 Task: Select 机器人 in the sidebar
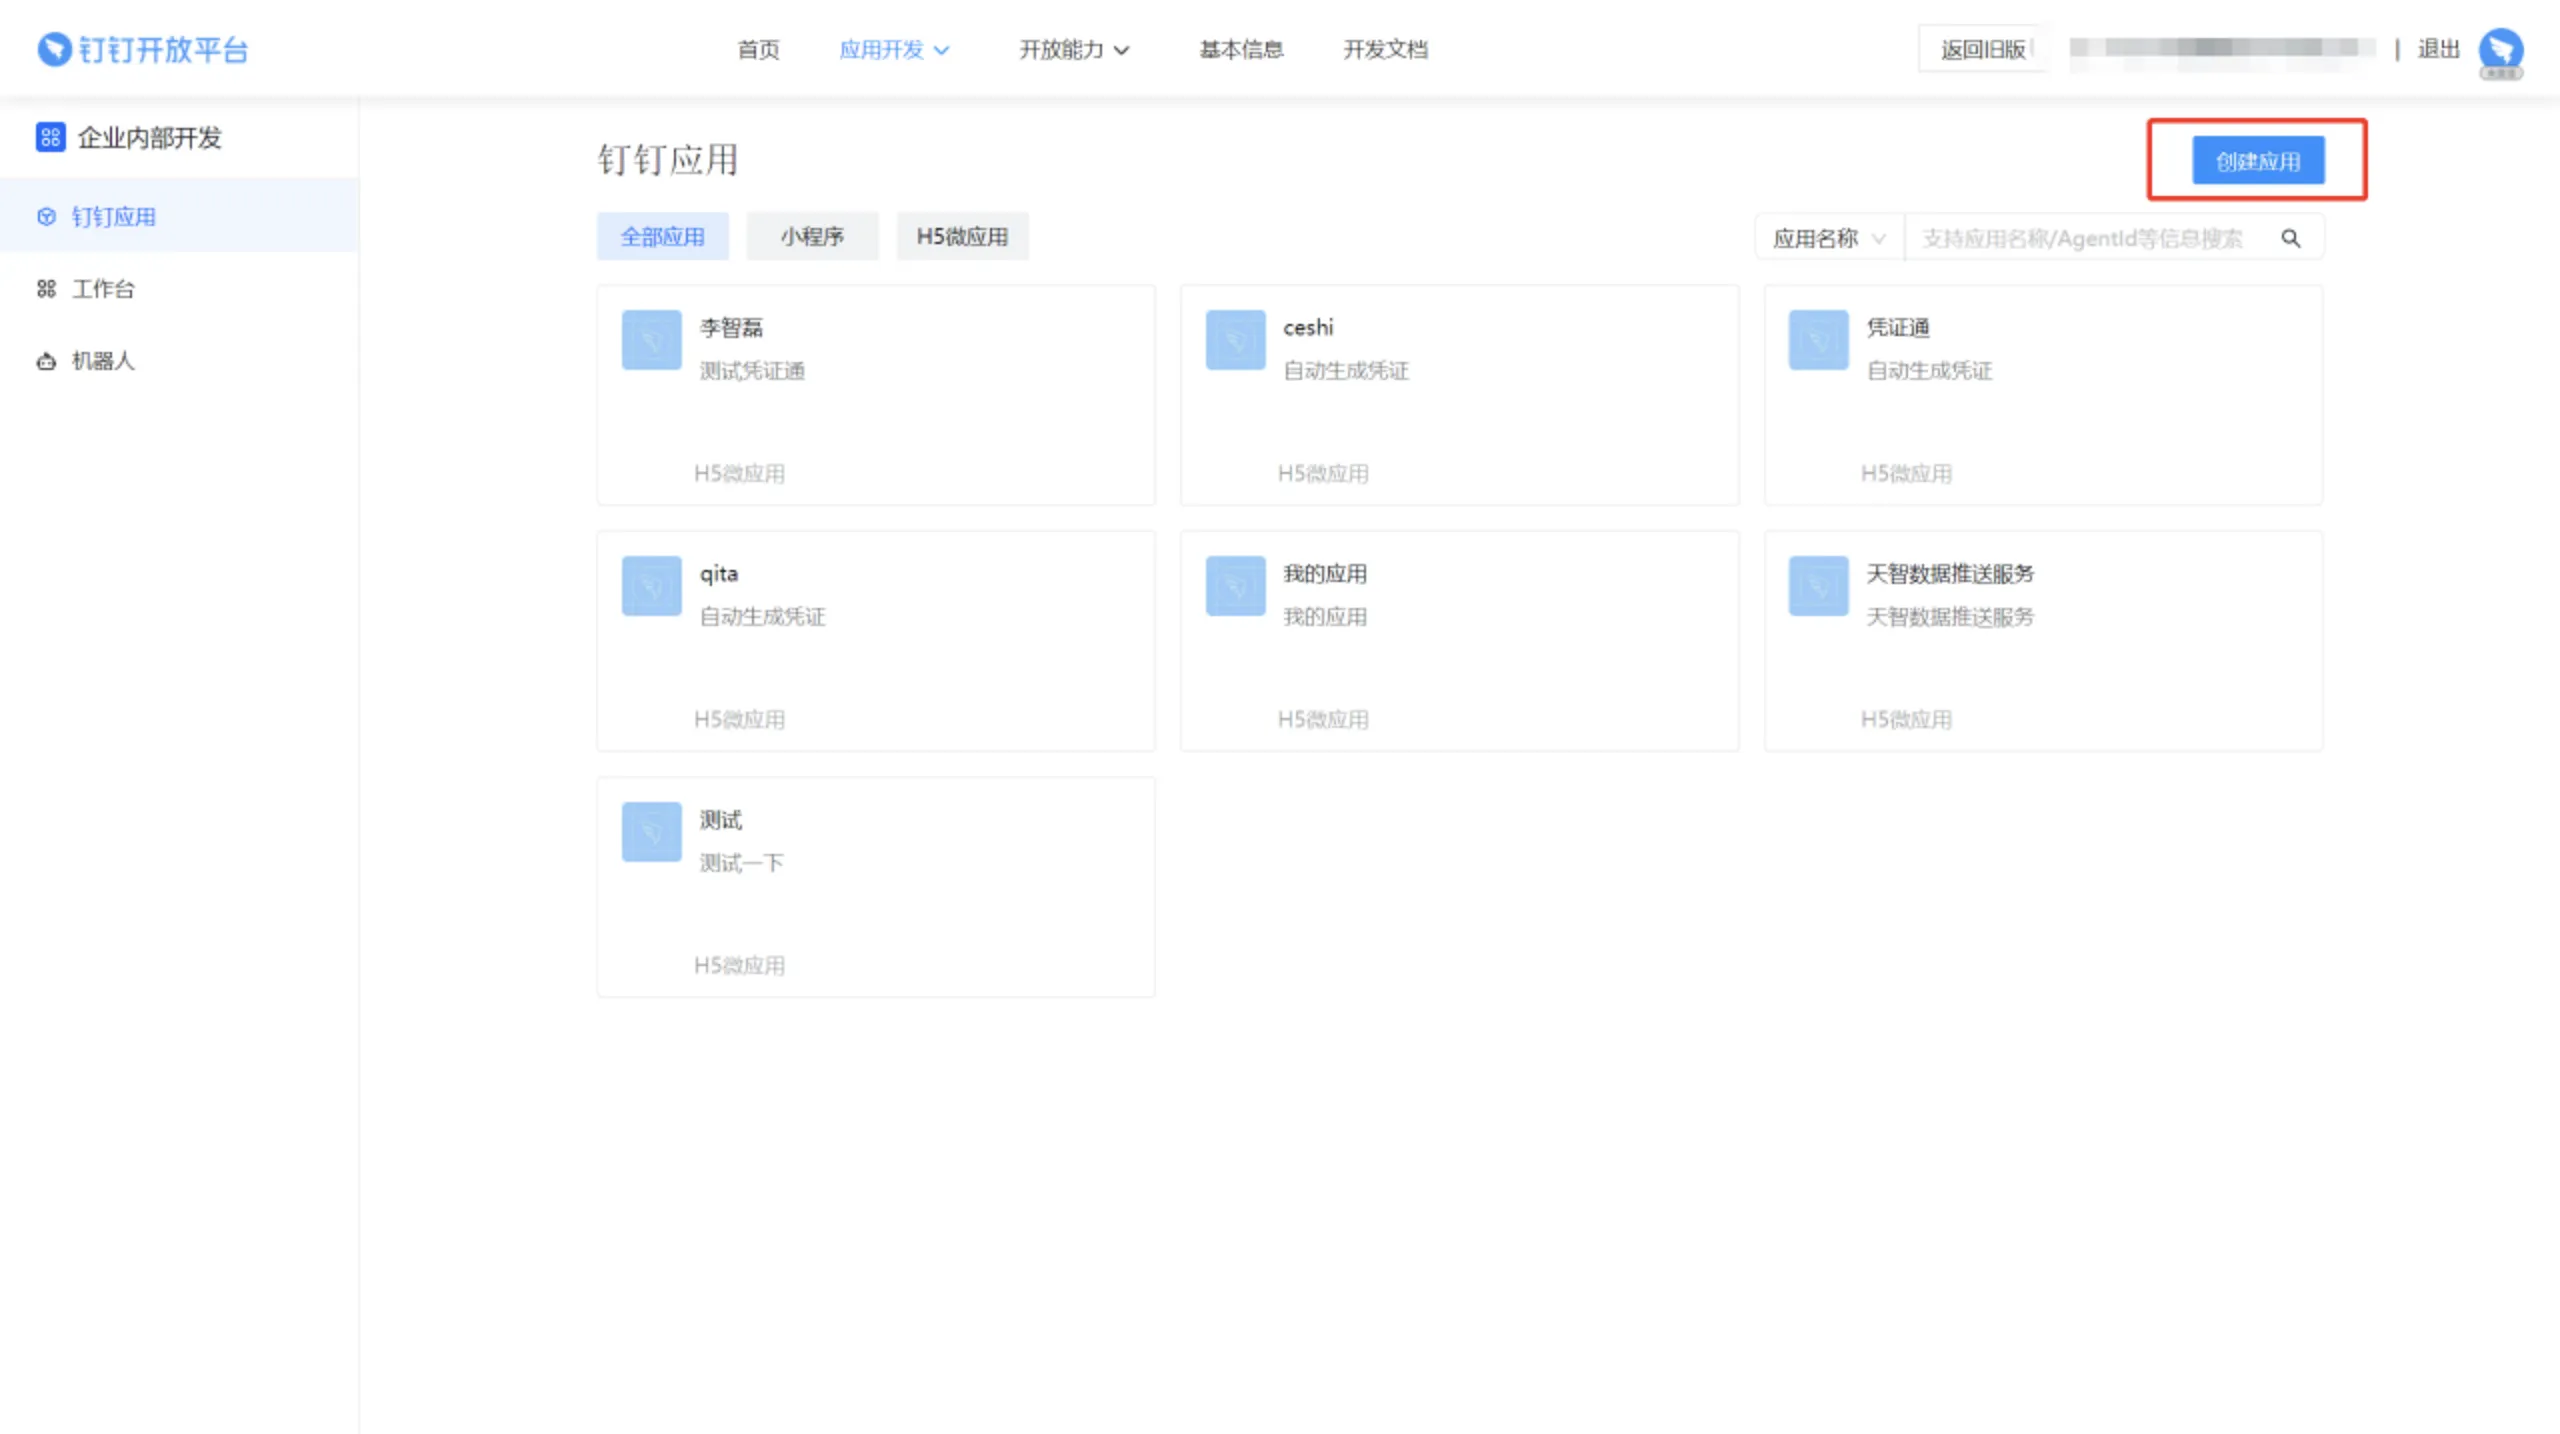[179, 361]
